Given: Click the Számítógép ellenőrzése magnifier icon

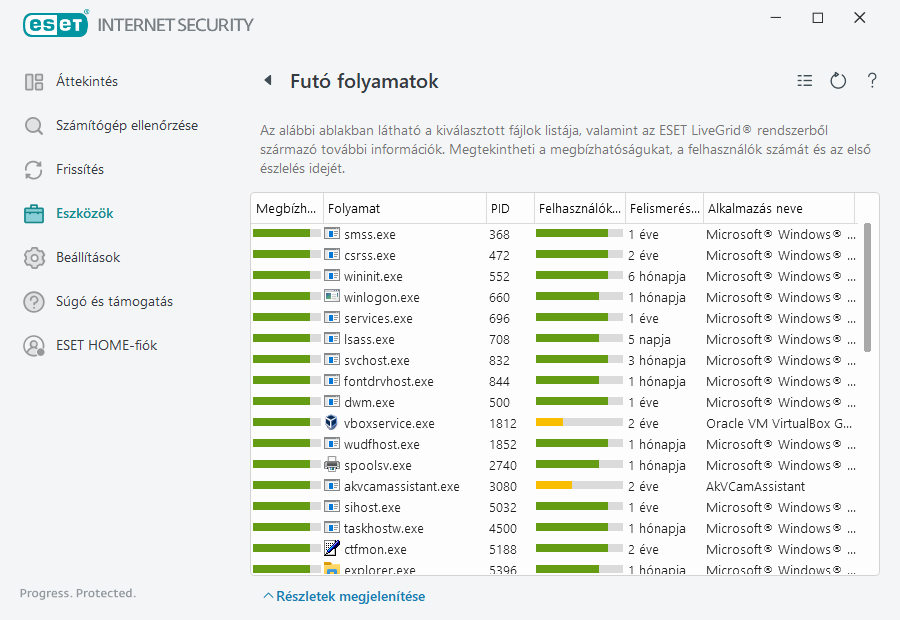Looking at the screenshot, I should (x=34, y=126).
